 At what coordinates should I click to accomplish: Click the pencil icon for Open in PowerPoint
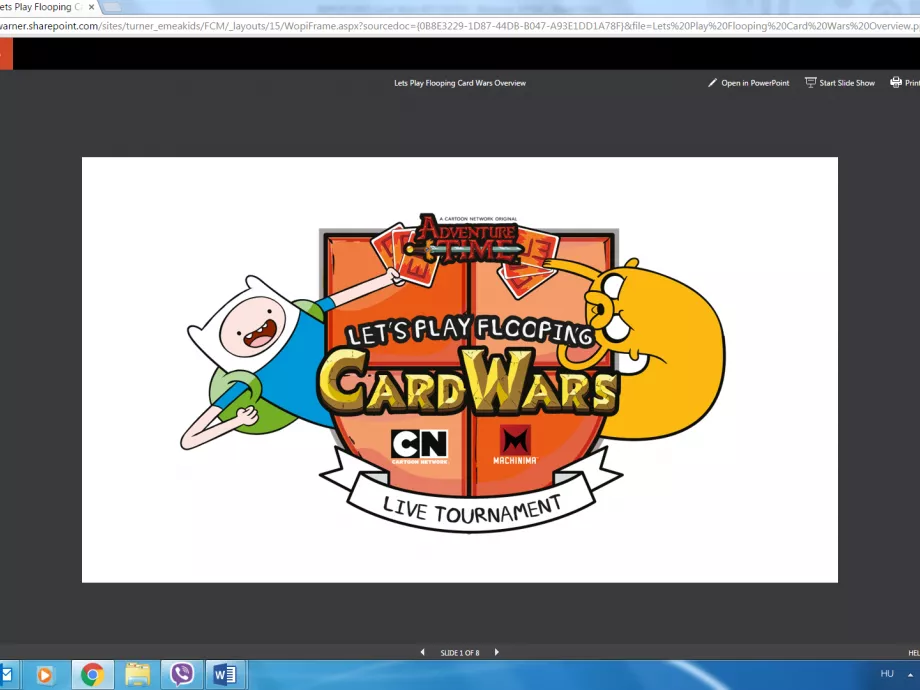(712, 83)
